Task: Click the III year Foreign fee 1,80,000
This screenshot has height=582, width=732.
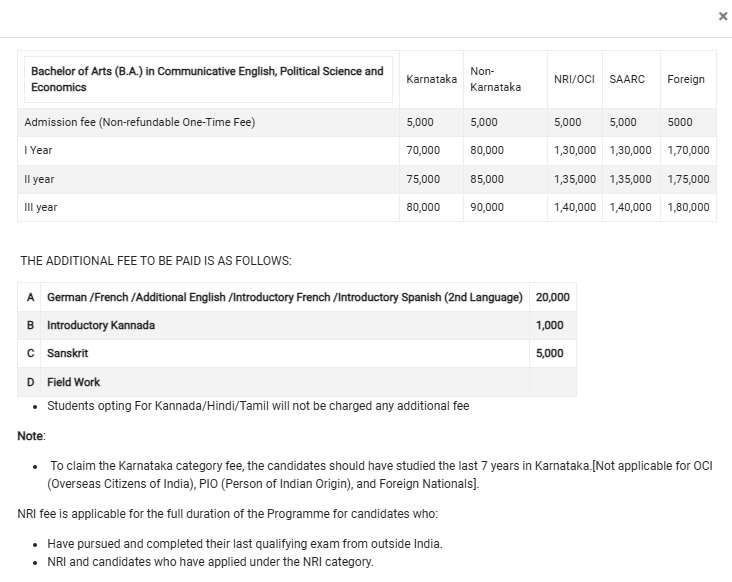Action: 688,207
